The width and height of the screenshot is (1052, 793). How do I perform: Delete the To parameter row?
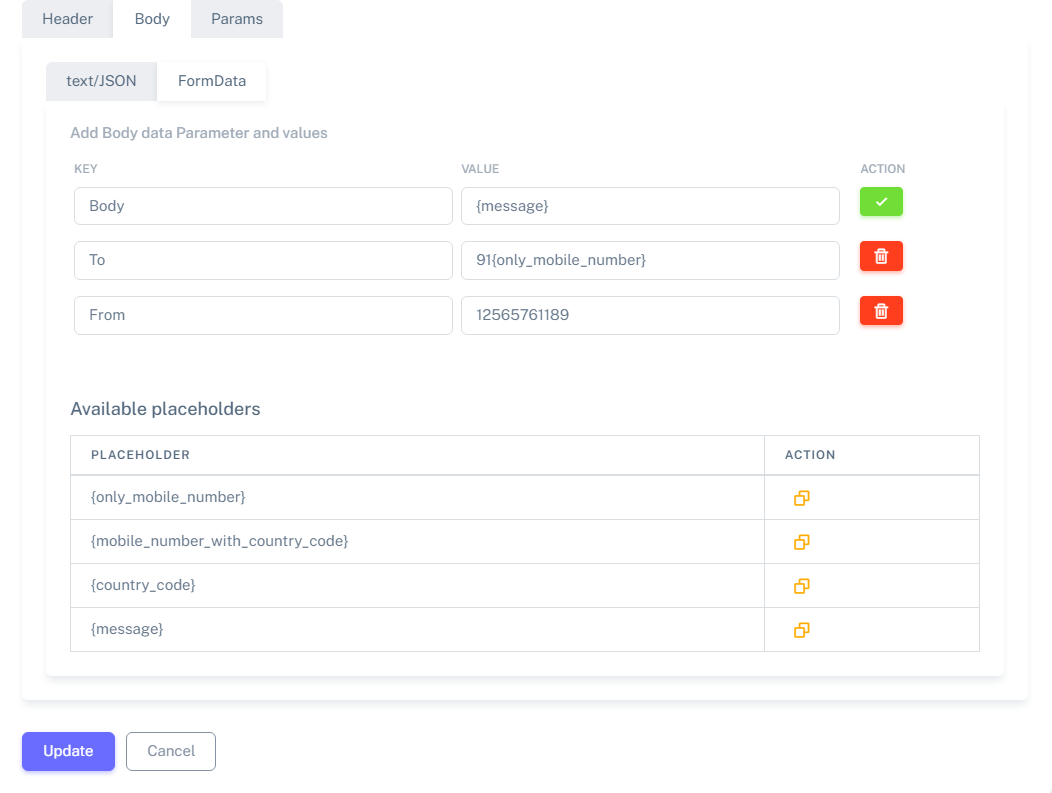[881, 257]
